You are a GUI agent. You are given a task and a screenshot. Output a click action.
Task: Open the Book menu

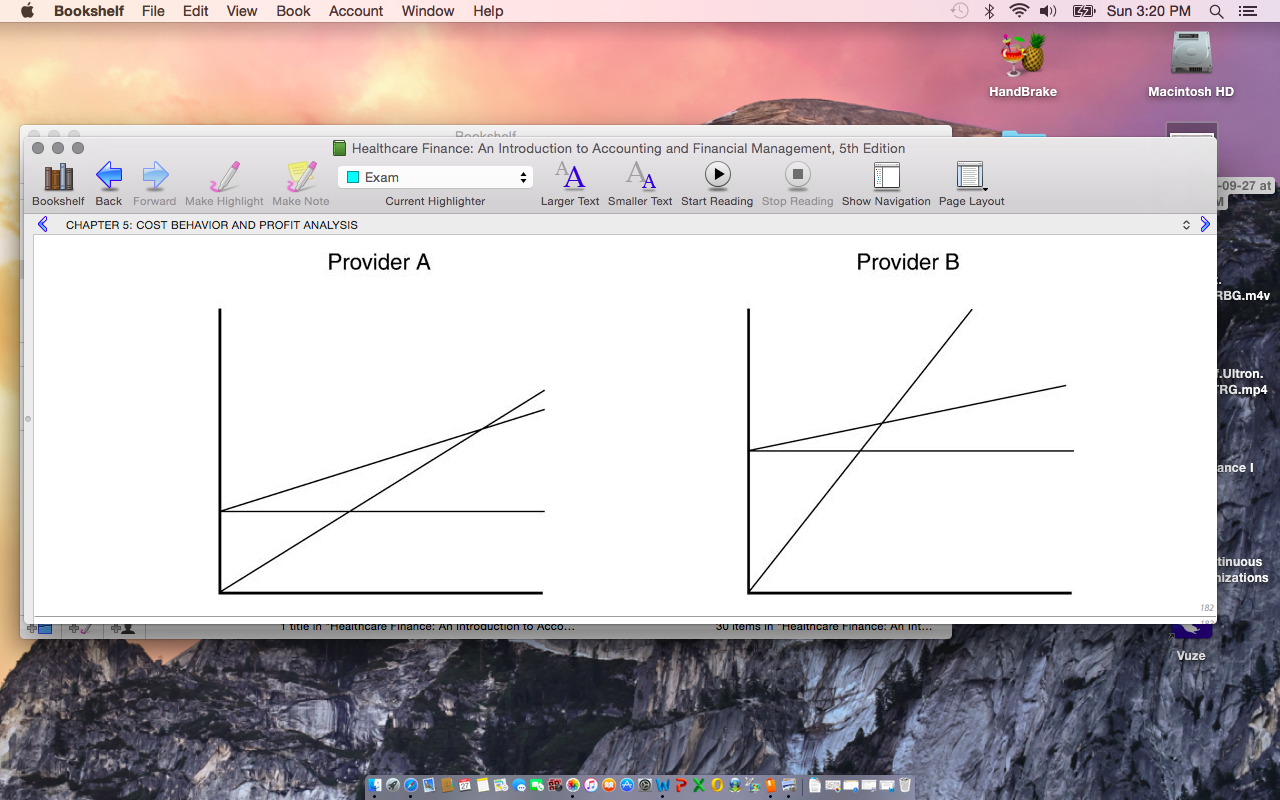point(292,11)
